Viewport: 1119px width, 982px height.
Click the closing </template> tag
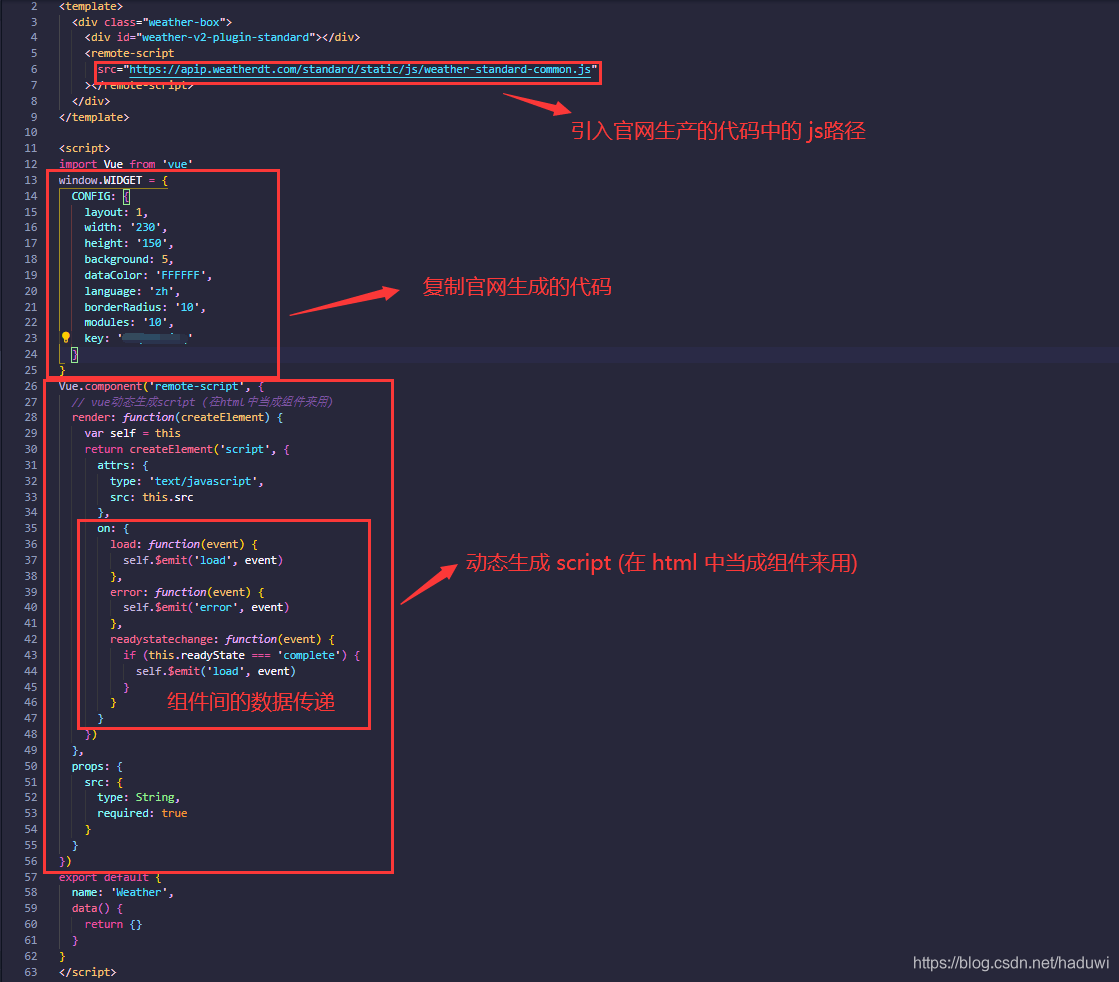(x=93, y=117)
